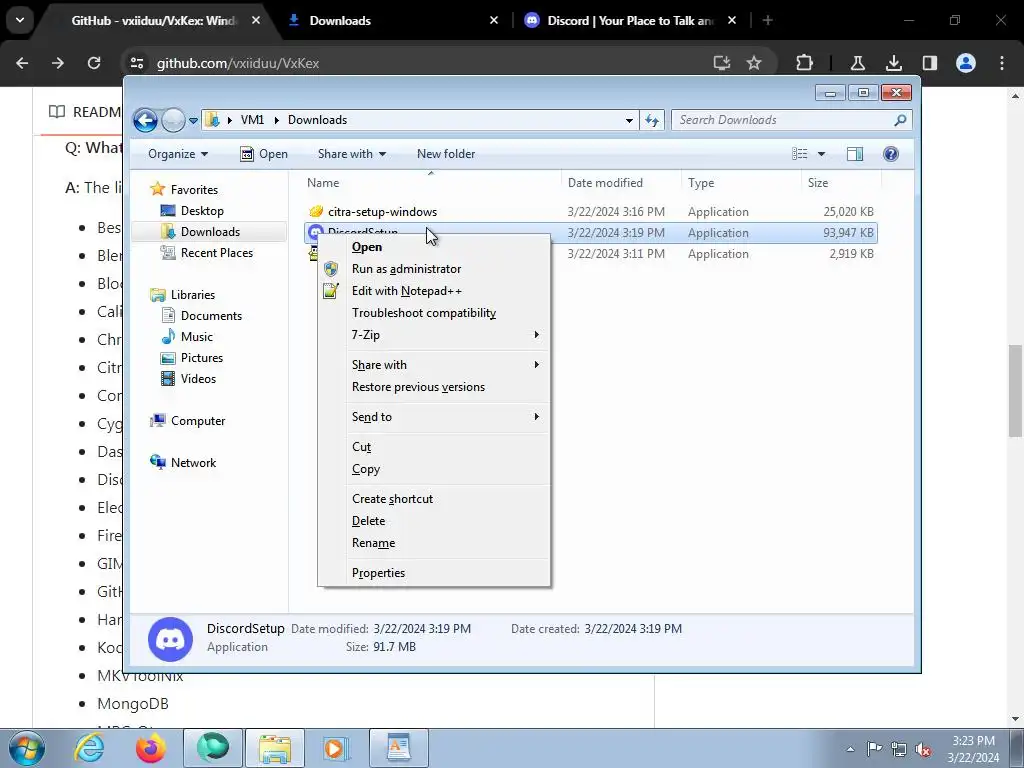This screenshot has width=1024, height=768.
Task: Open Videos library
Action: coord(198,379)
